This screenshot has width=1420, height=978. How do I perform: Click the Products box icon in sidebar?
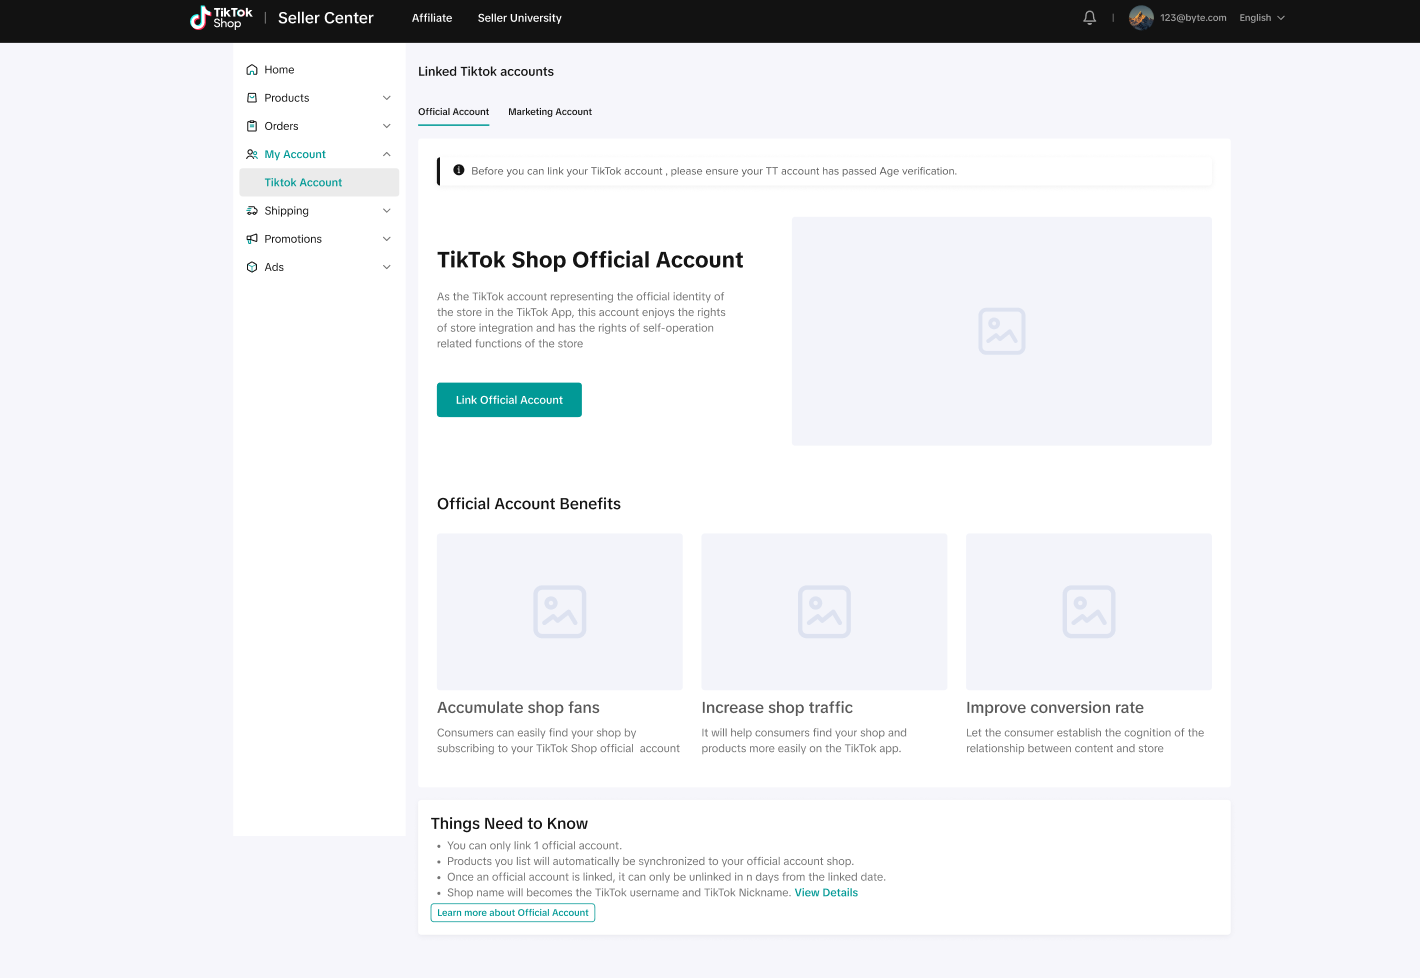coord(252,98)
